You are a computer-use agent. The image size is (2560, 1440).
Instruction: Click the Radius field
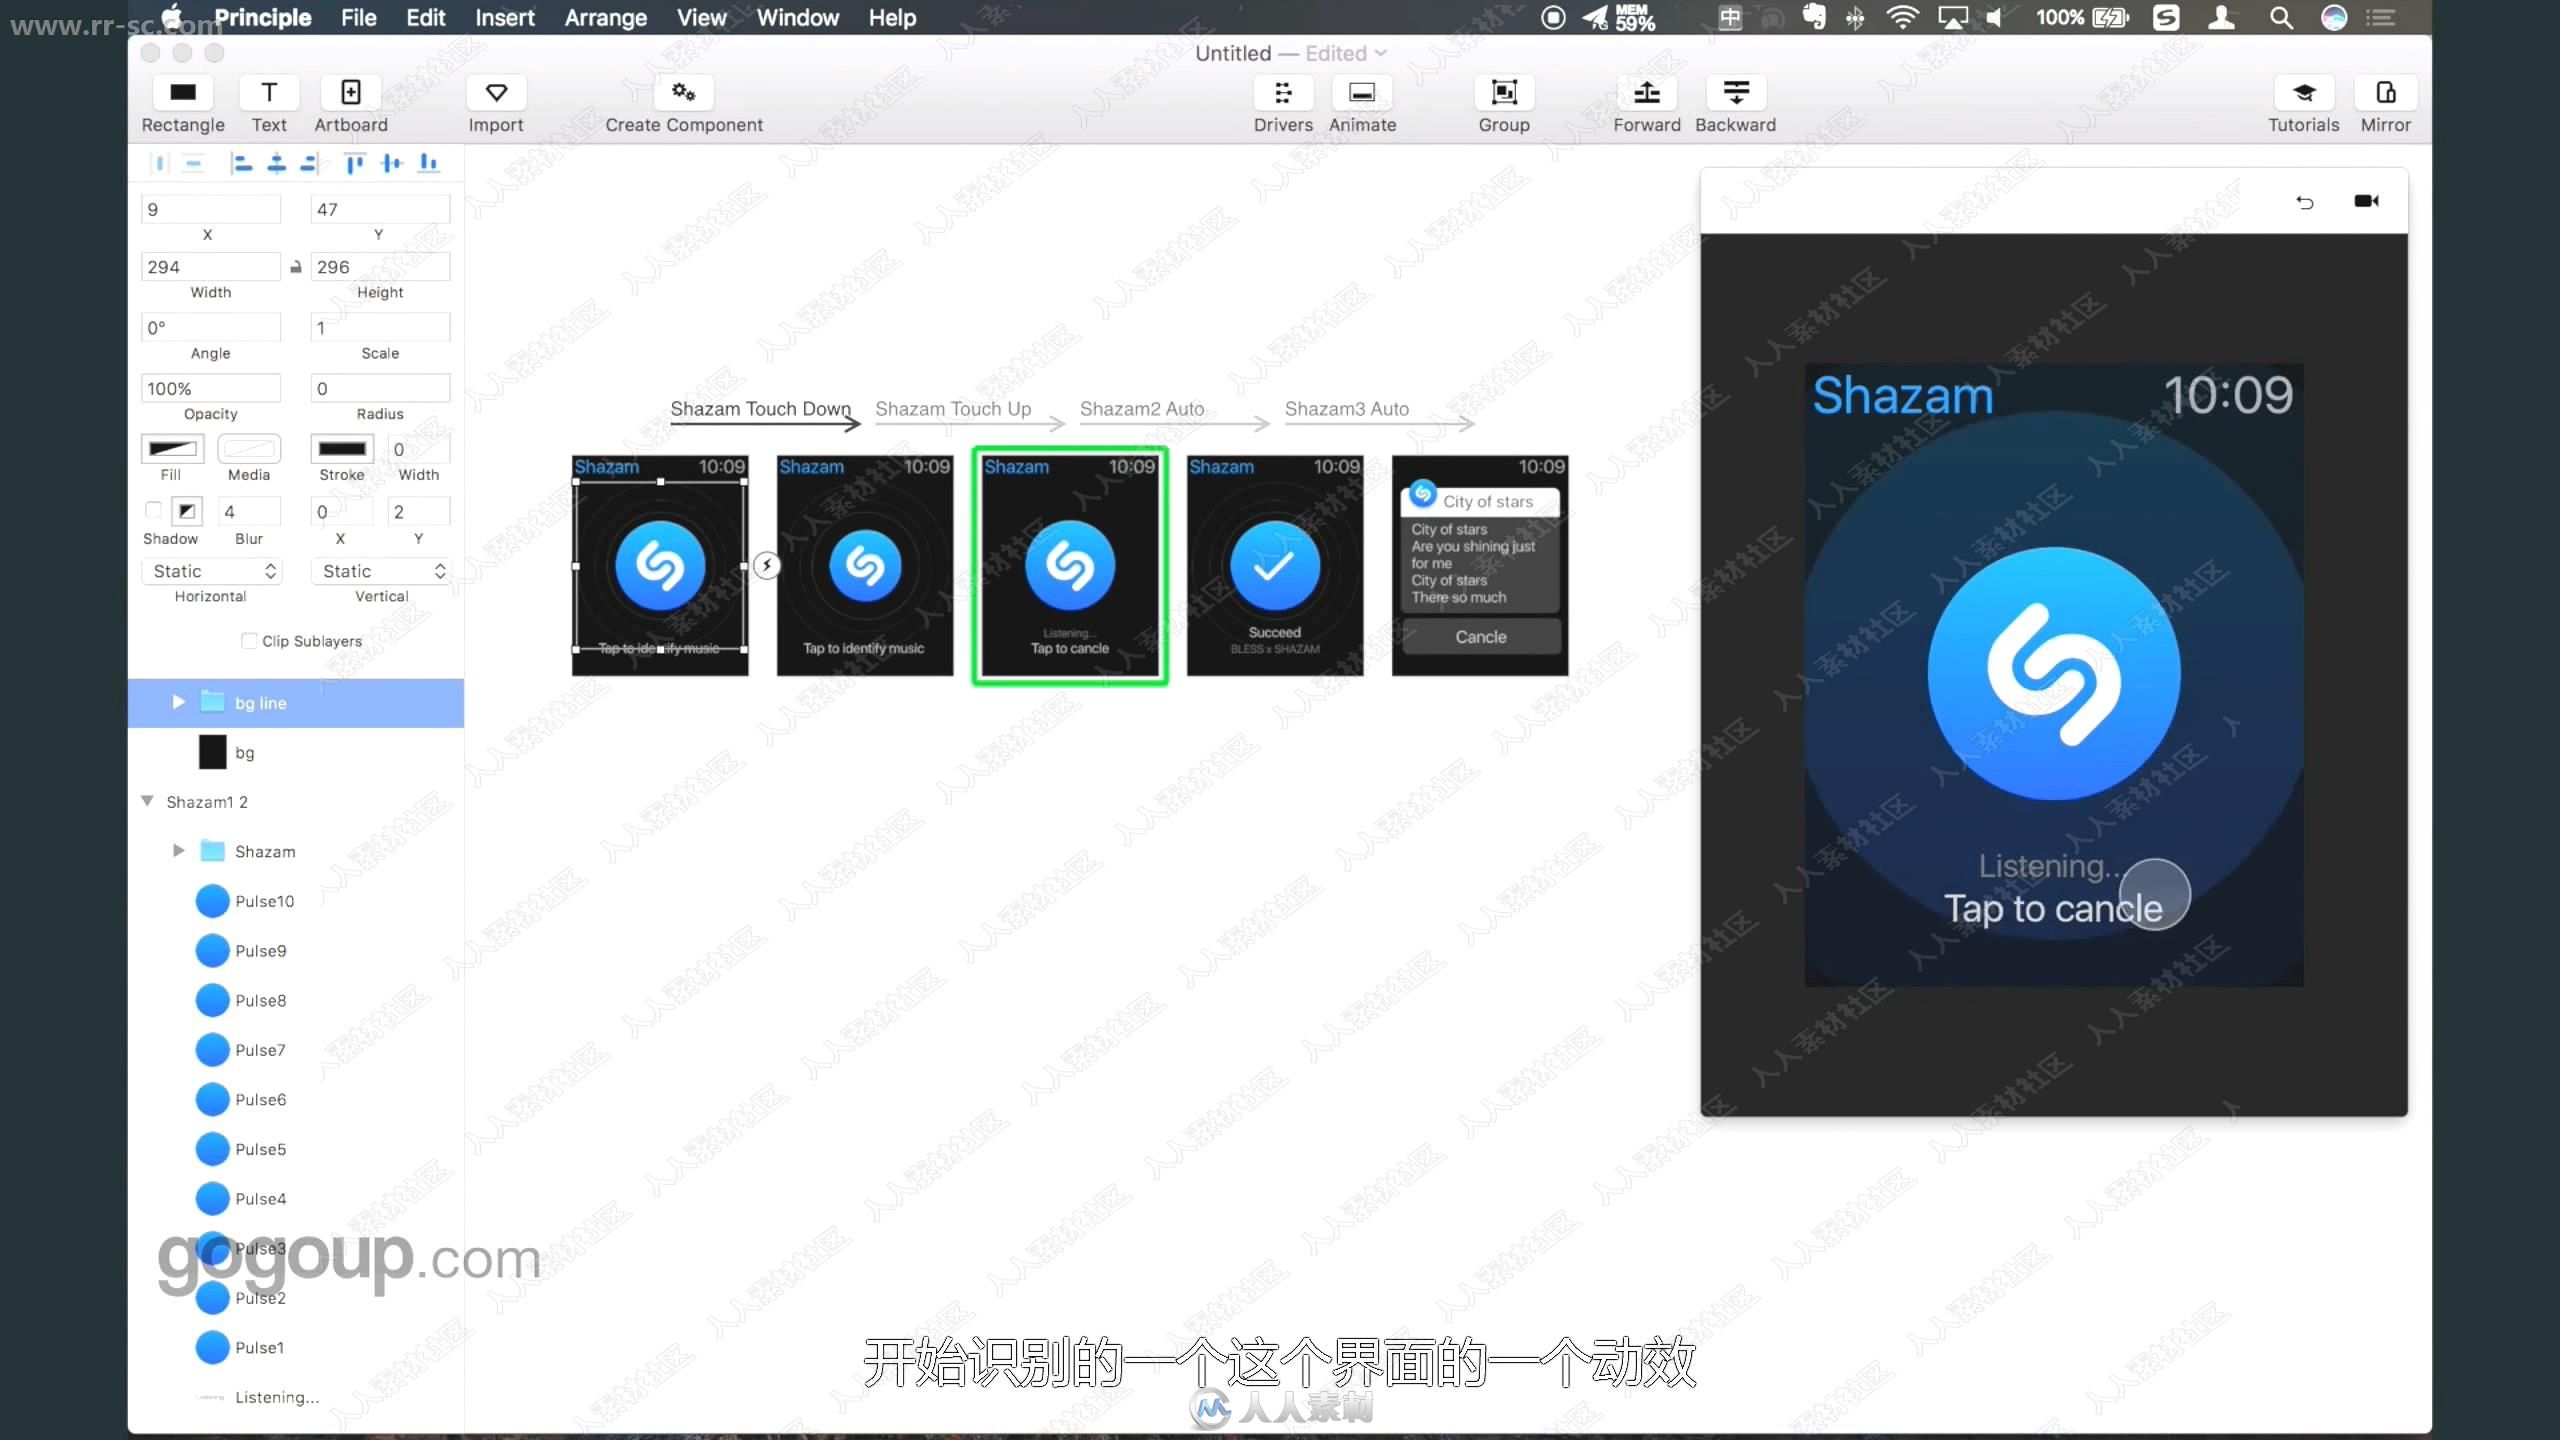381,388
